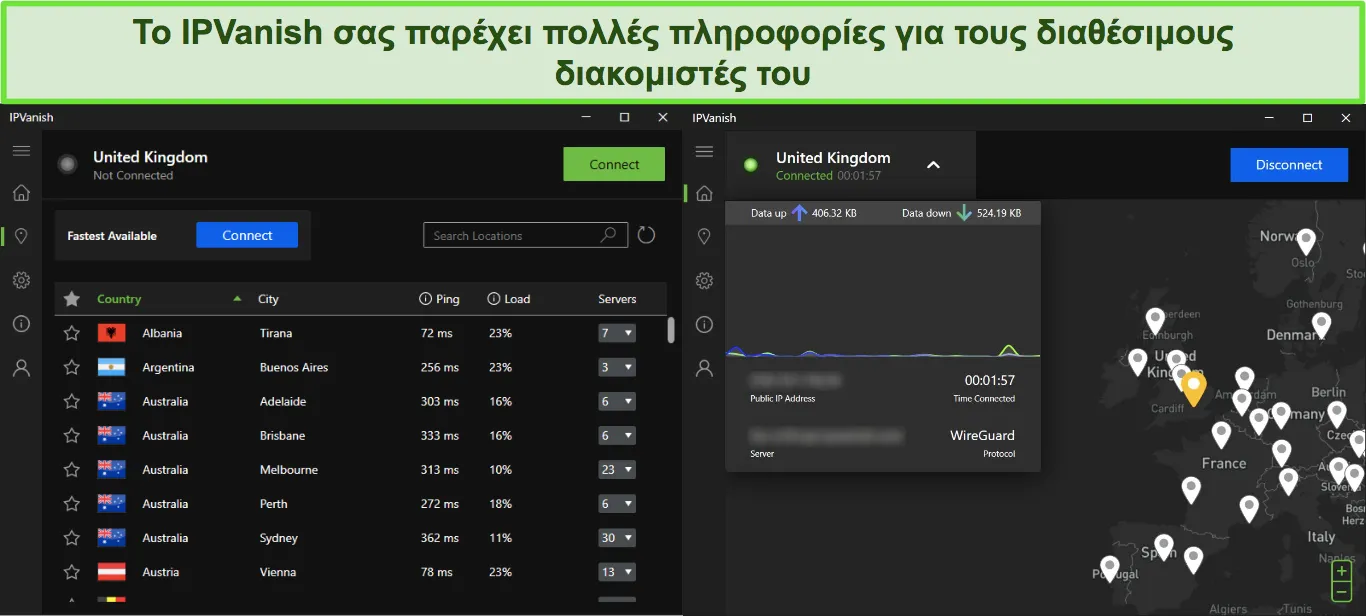The image size is (1366, 616).
Task: Favorite Australia Sydney with star
Action: 71,538
